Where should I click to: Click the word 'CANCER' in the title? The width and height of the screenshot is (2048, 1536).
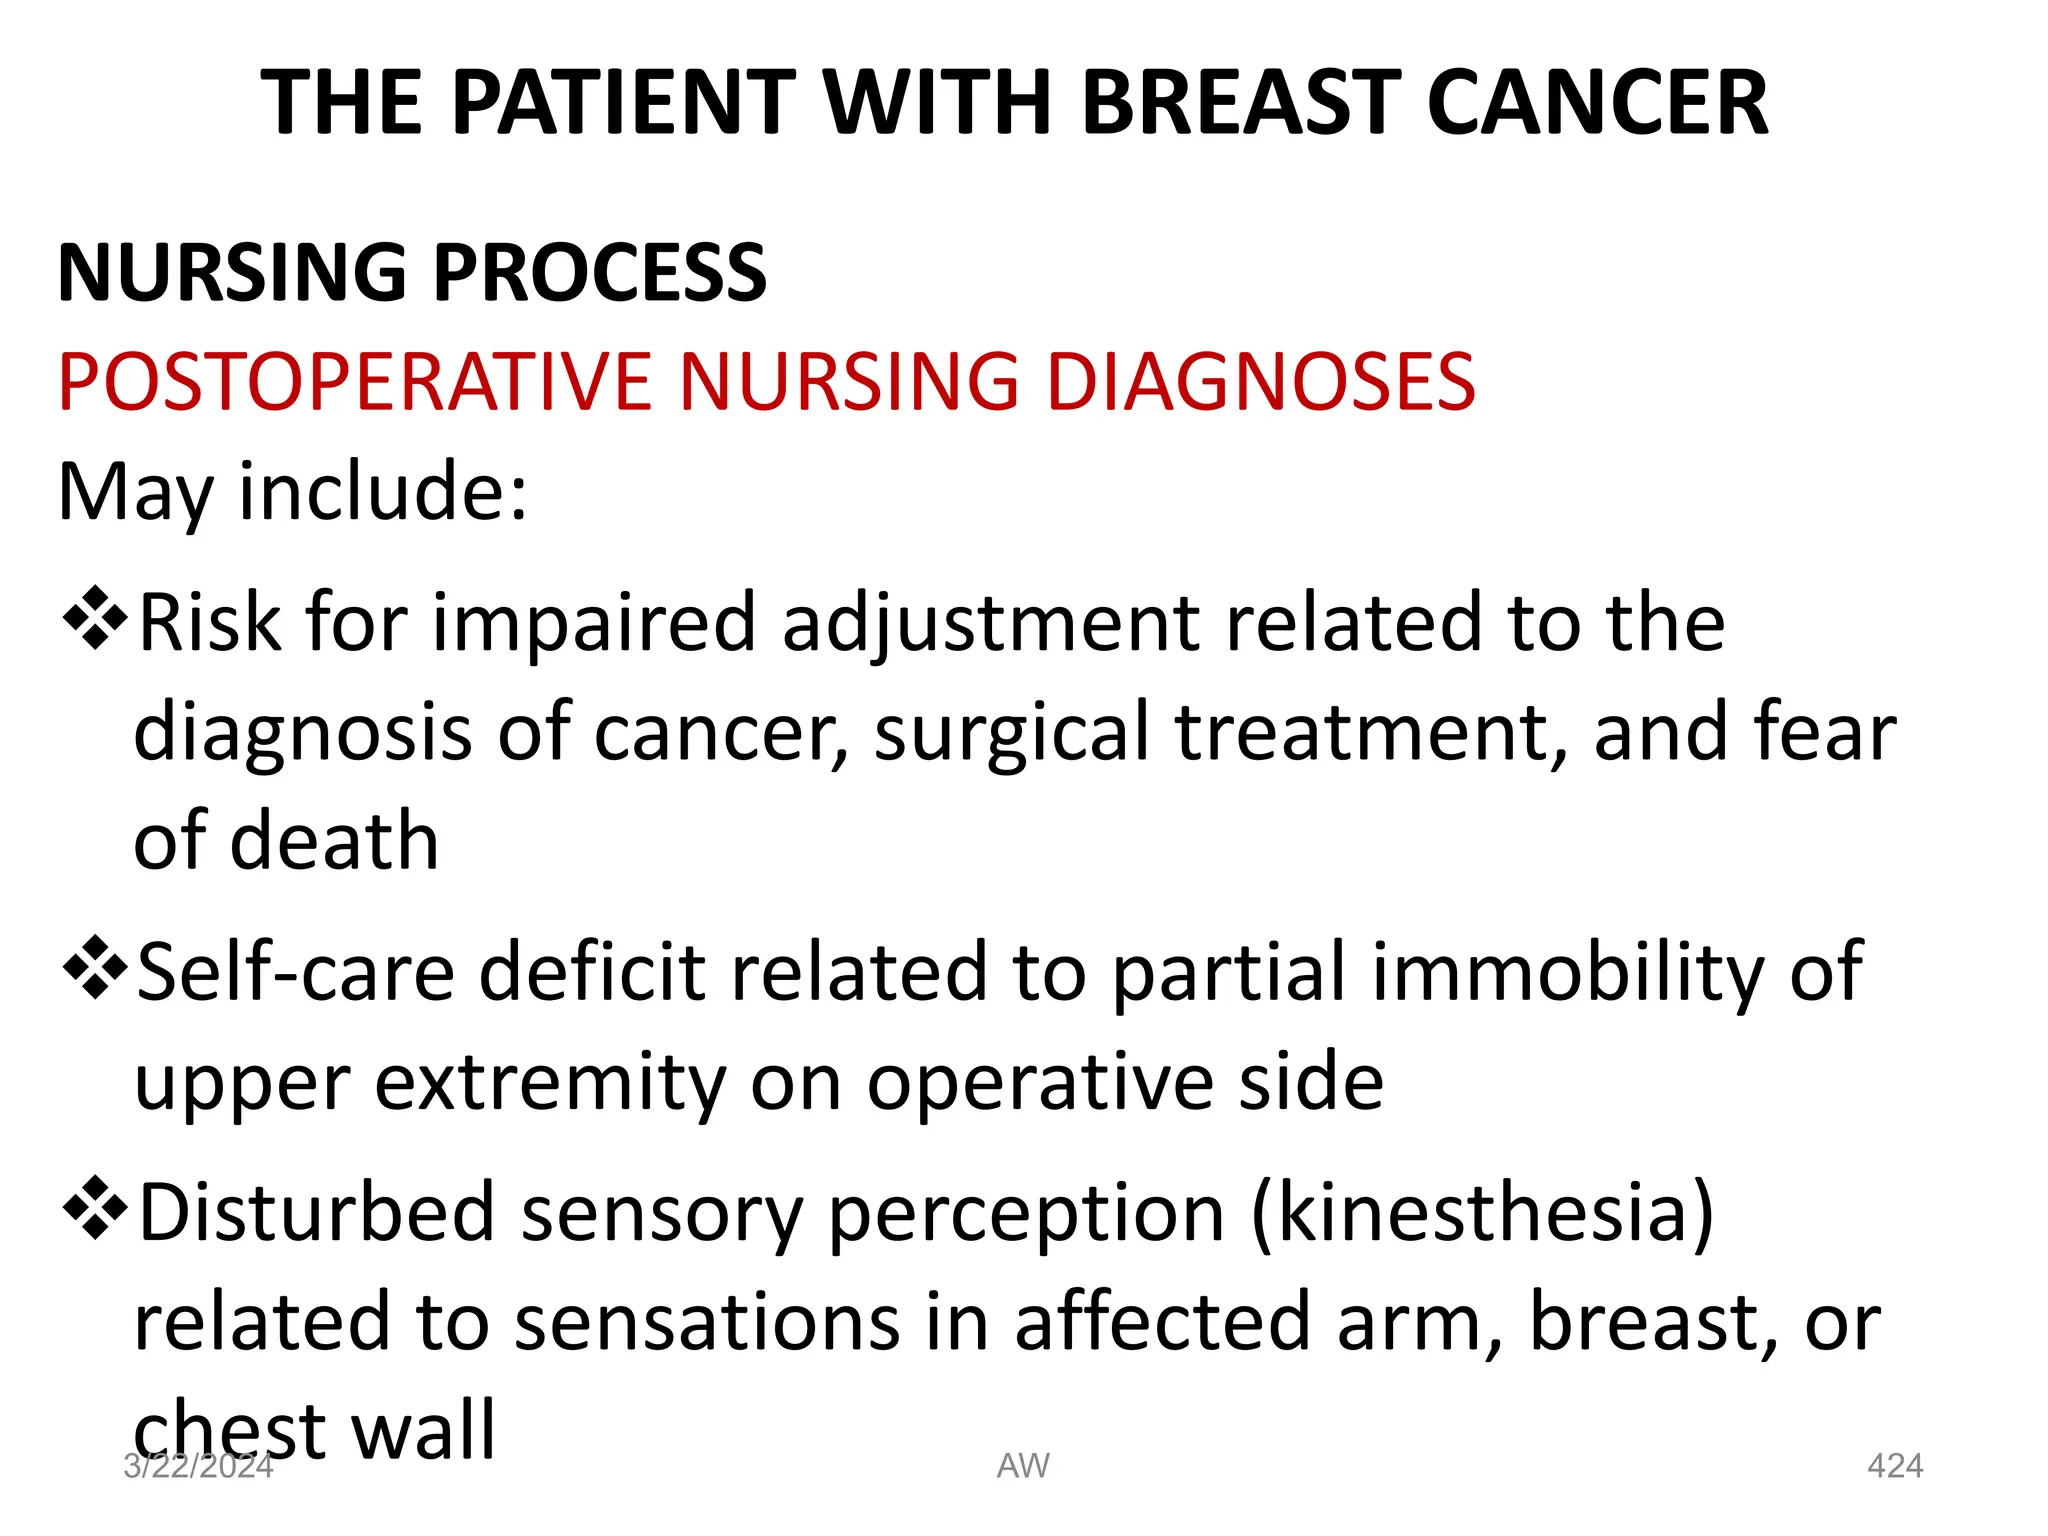coord(1597,102)
